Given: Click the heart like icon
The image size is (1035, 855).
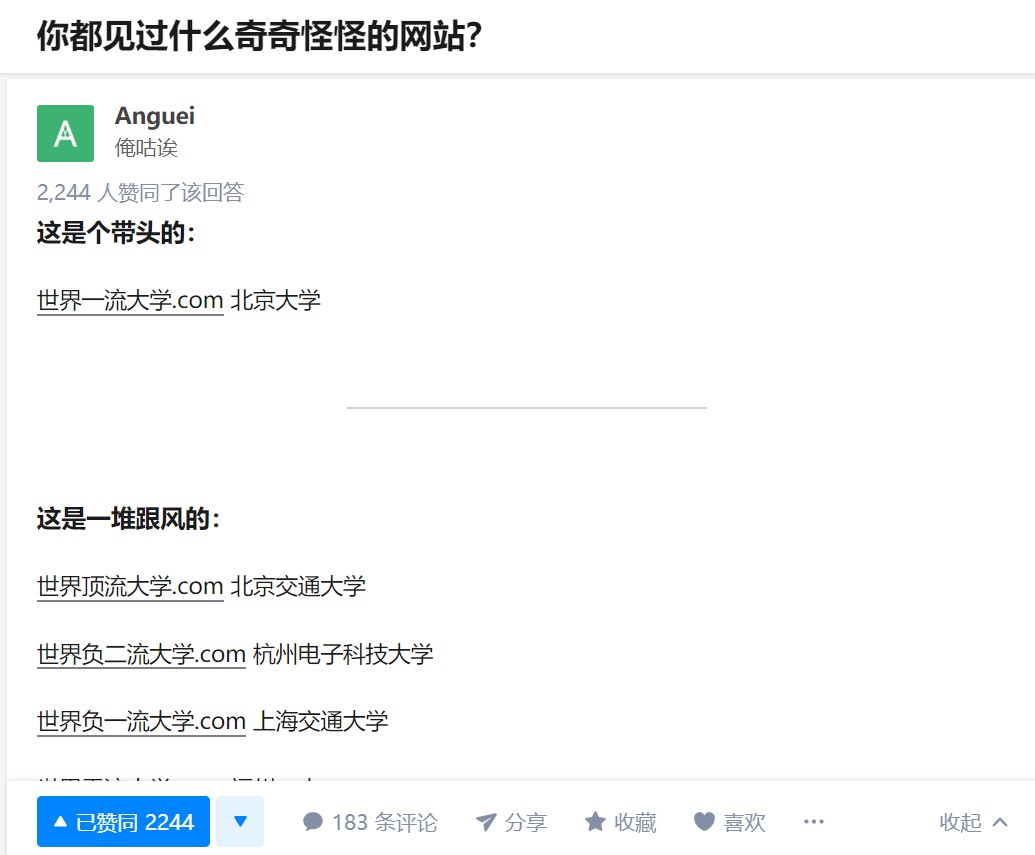Looking at the screenshot, I should click(704, 822).
